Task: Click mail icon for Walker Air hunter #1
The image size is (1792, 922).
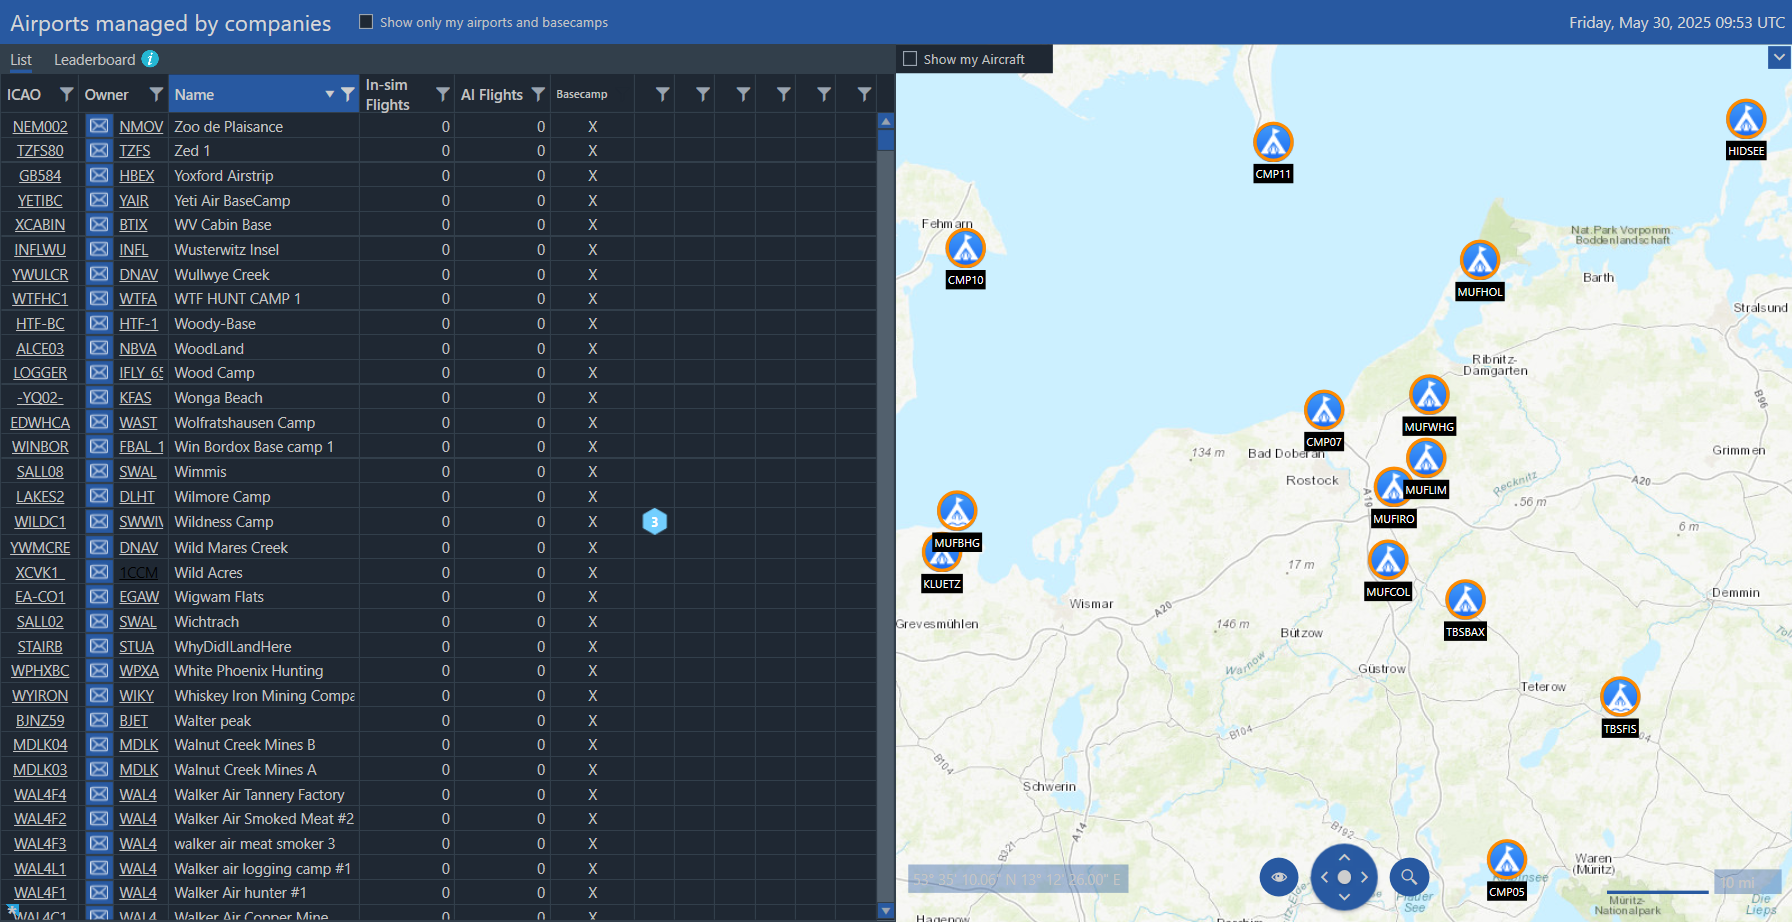Action: click(98, 892)
